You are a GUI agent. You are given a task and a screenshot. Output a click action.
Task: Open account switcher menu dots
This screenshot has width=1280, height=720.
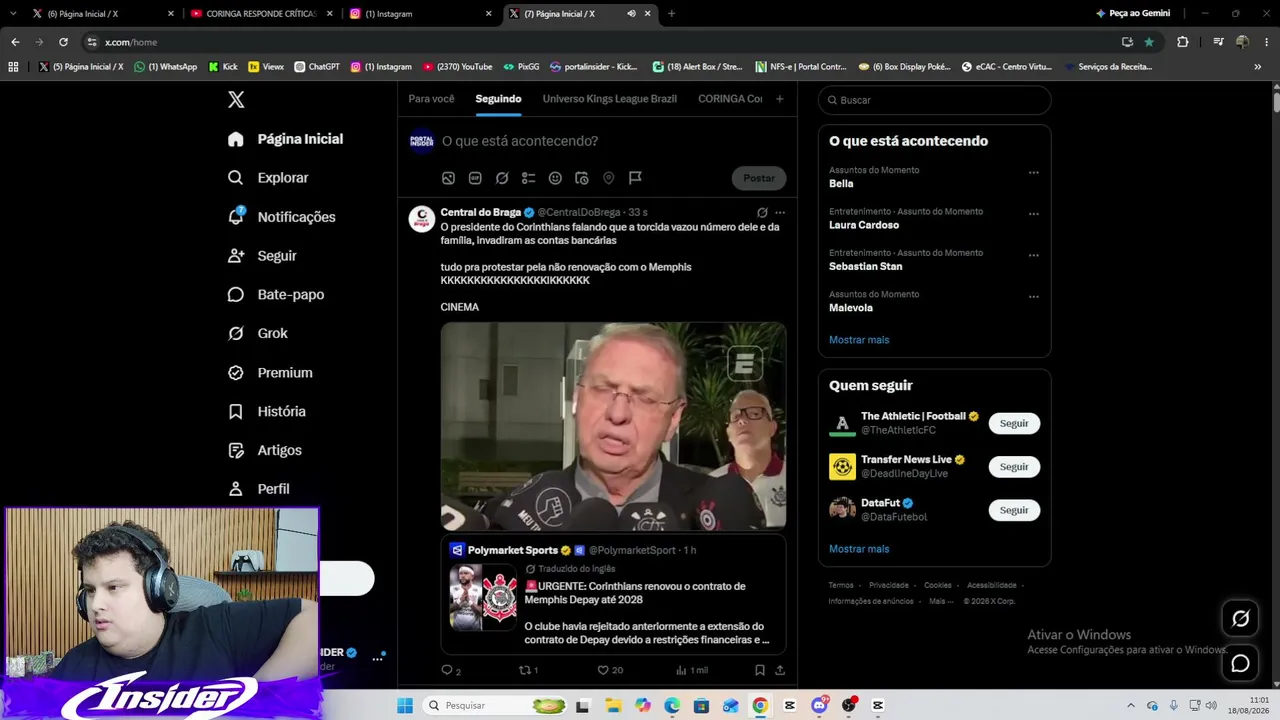377,658
